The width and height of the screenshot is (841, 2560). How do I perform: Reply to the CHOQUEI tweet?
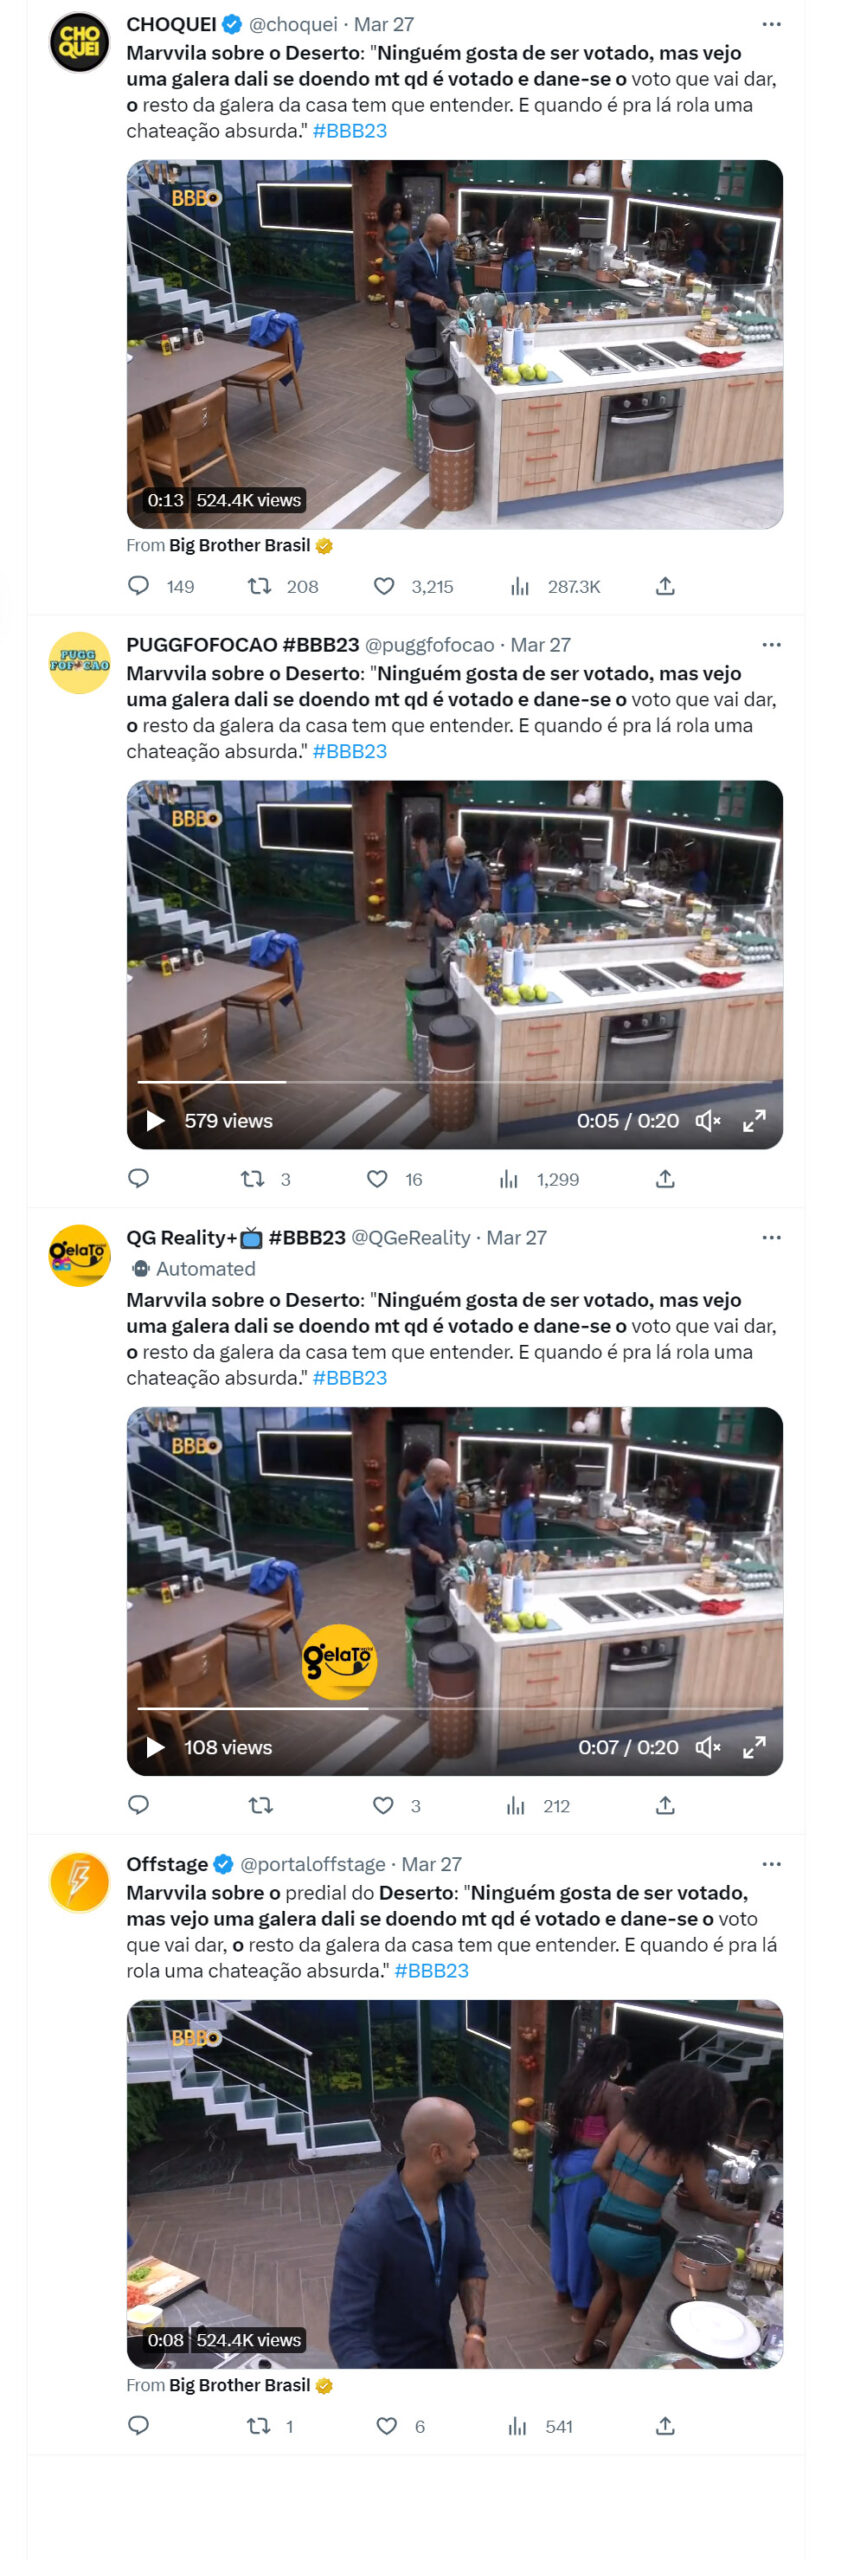(139, 586)
